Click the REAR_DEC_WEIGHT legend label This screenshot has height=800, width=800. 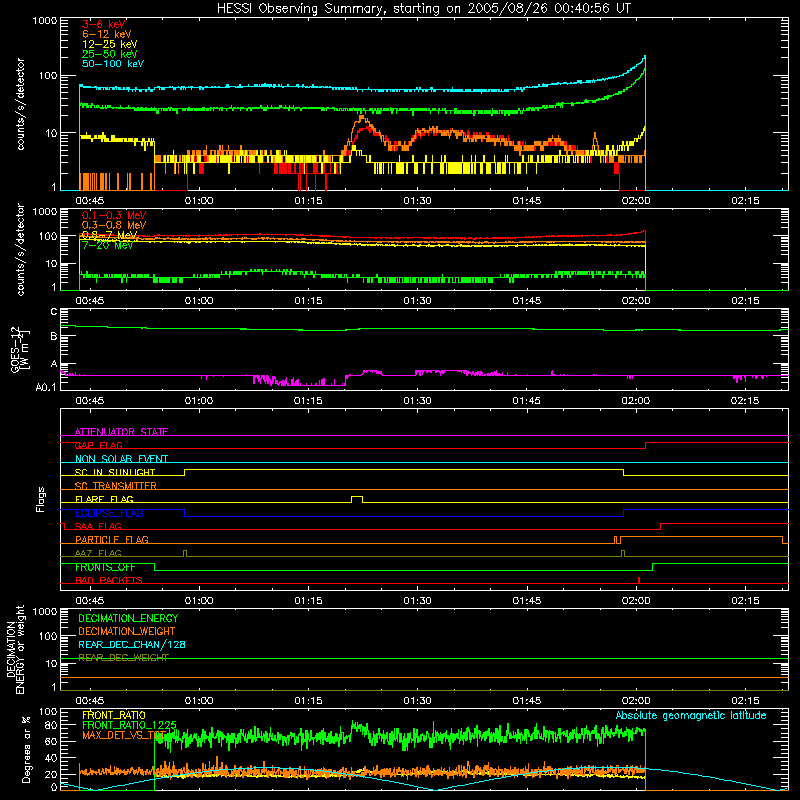[x=123, y=658]
